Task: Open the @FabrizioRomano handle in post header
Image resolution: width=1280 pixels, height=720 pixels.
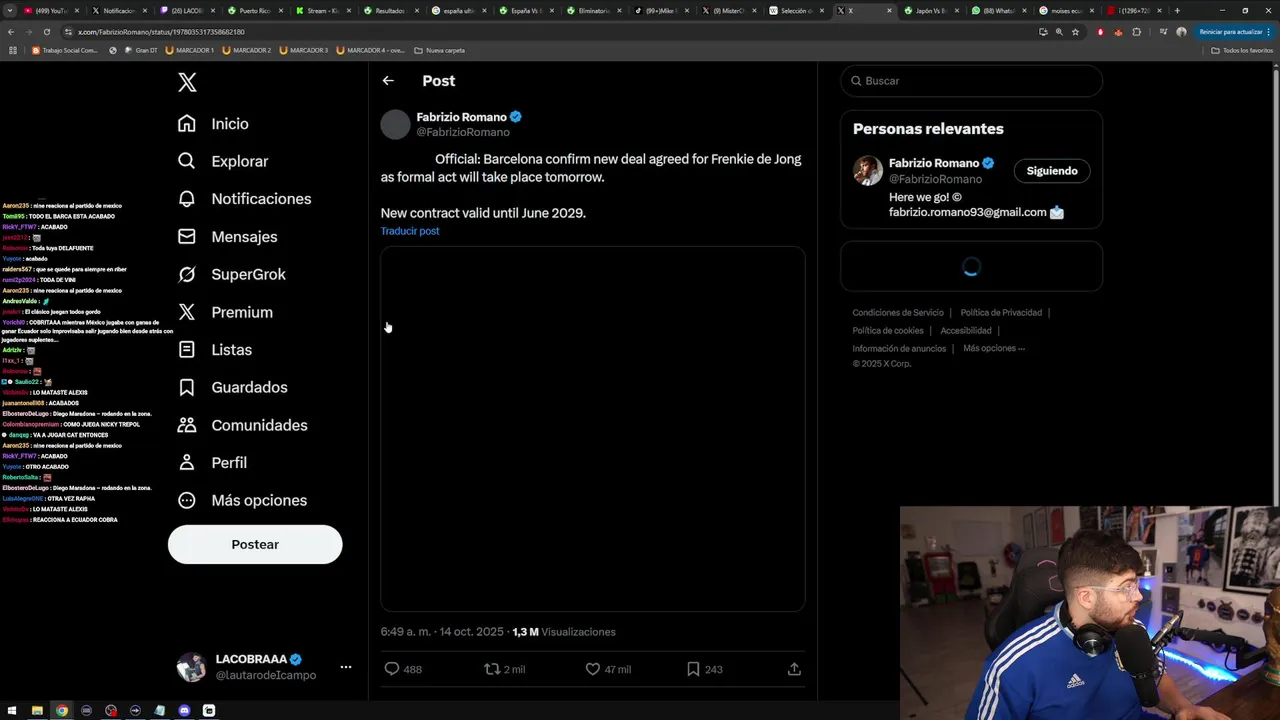Action: pyautogui.click(x=463, y=132)
